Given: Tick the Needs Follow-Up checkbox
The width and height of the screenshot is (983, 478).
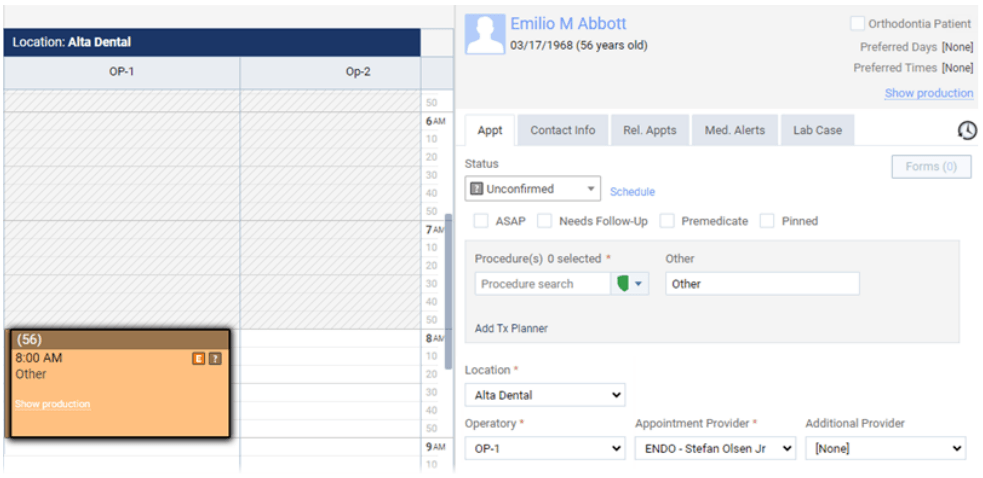Looking at the screenshot, I should point(544,221).
